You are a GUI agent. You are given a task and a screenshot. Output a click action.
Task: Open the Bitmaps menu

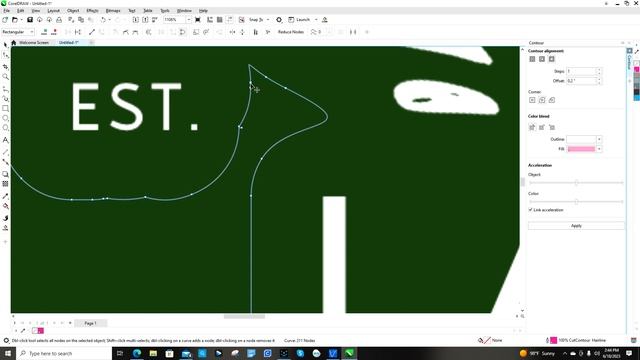113,11
